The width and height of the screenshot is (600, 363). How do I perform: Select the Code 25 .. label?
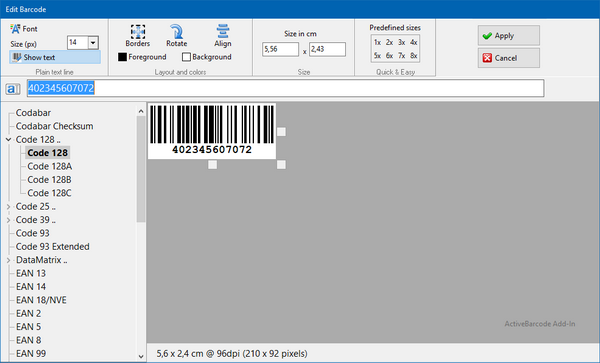click(36, 207)
